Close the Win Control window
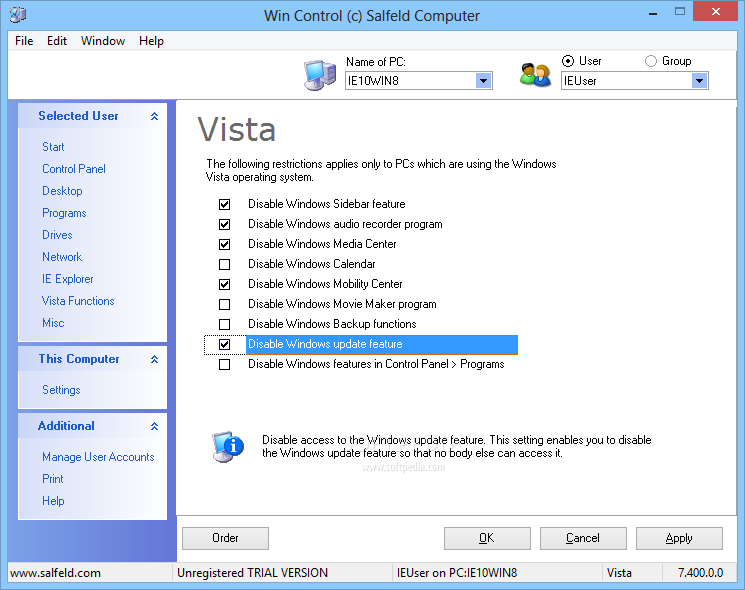This screenshot has width=745, height=590. point(715,11)
